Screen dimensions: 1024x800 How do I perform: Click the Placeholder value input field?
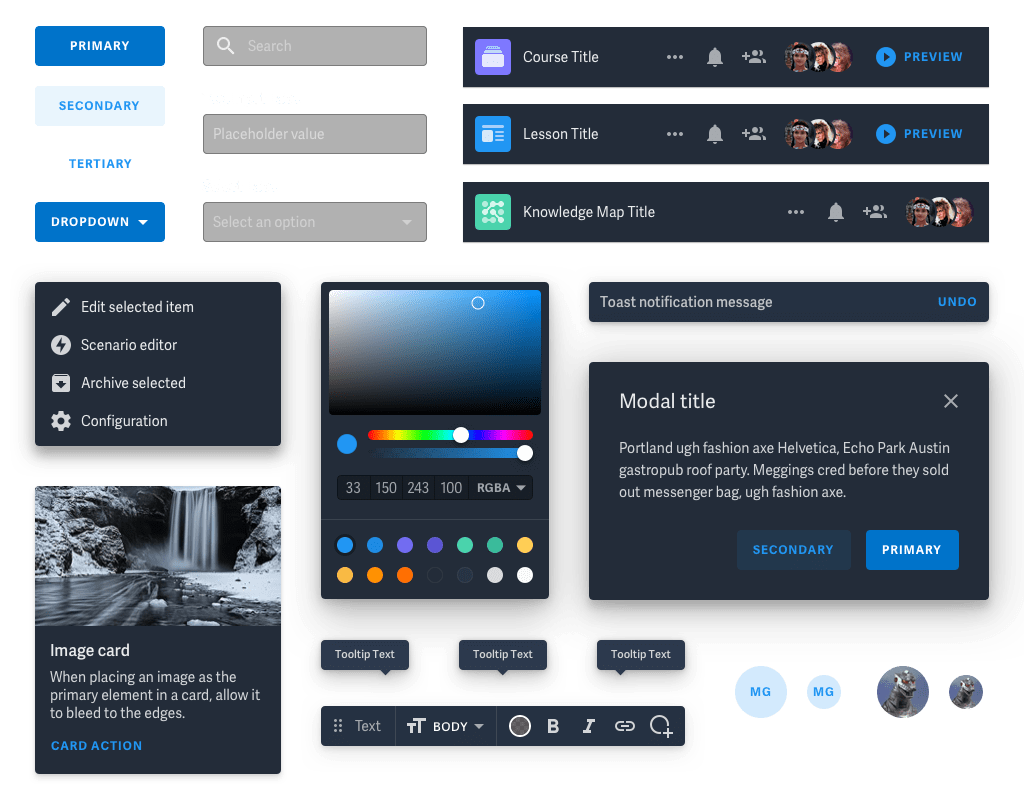(315, 134)
